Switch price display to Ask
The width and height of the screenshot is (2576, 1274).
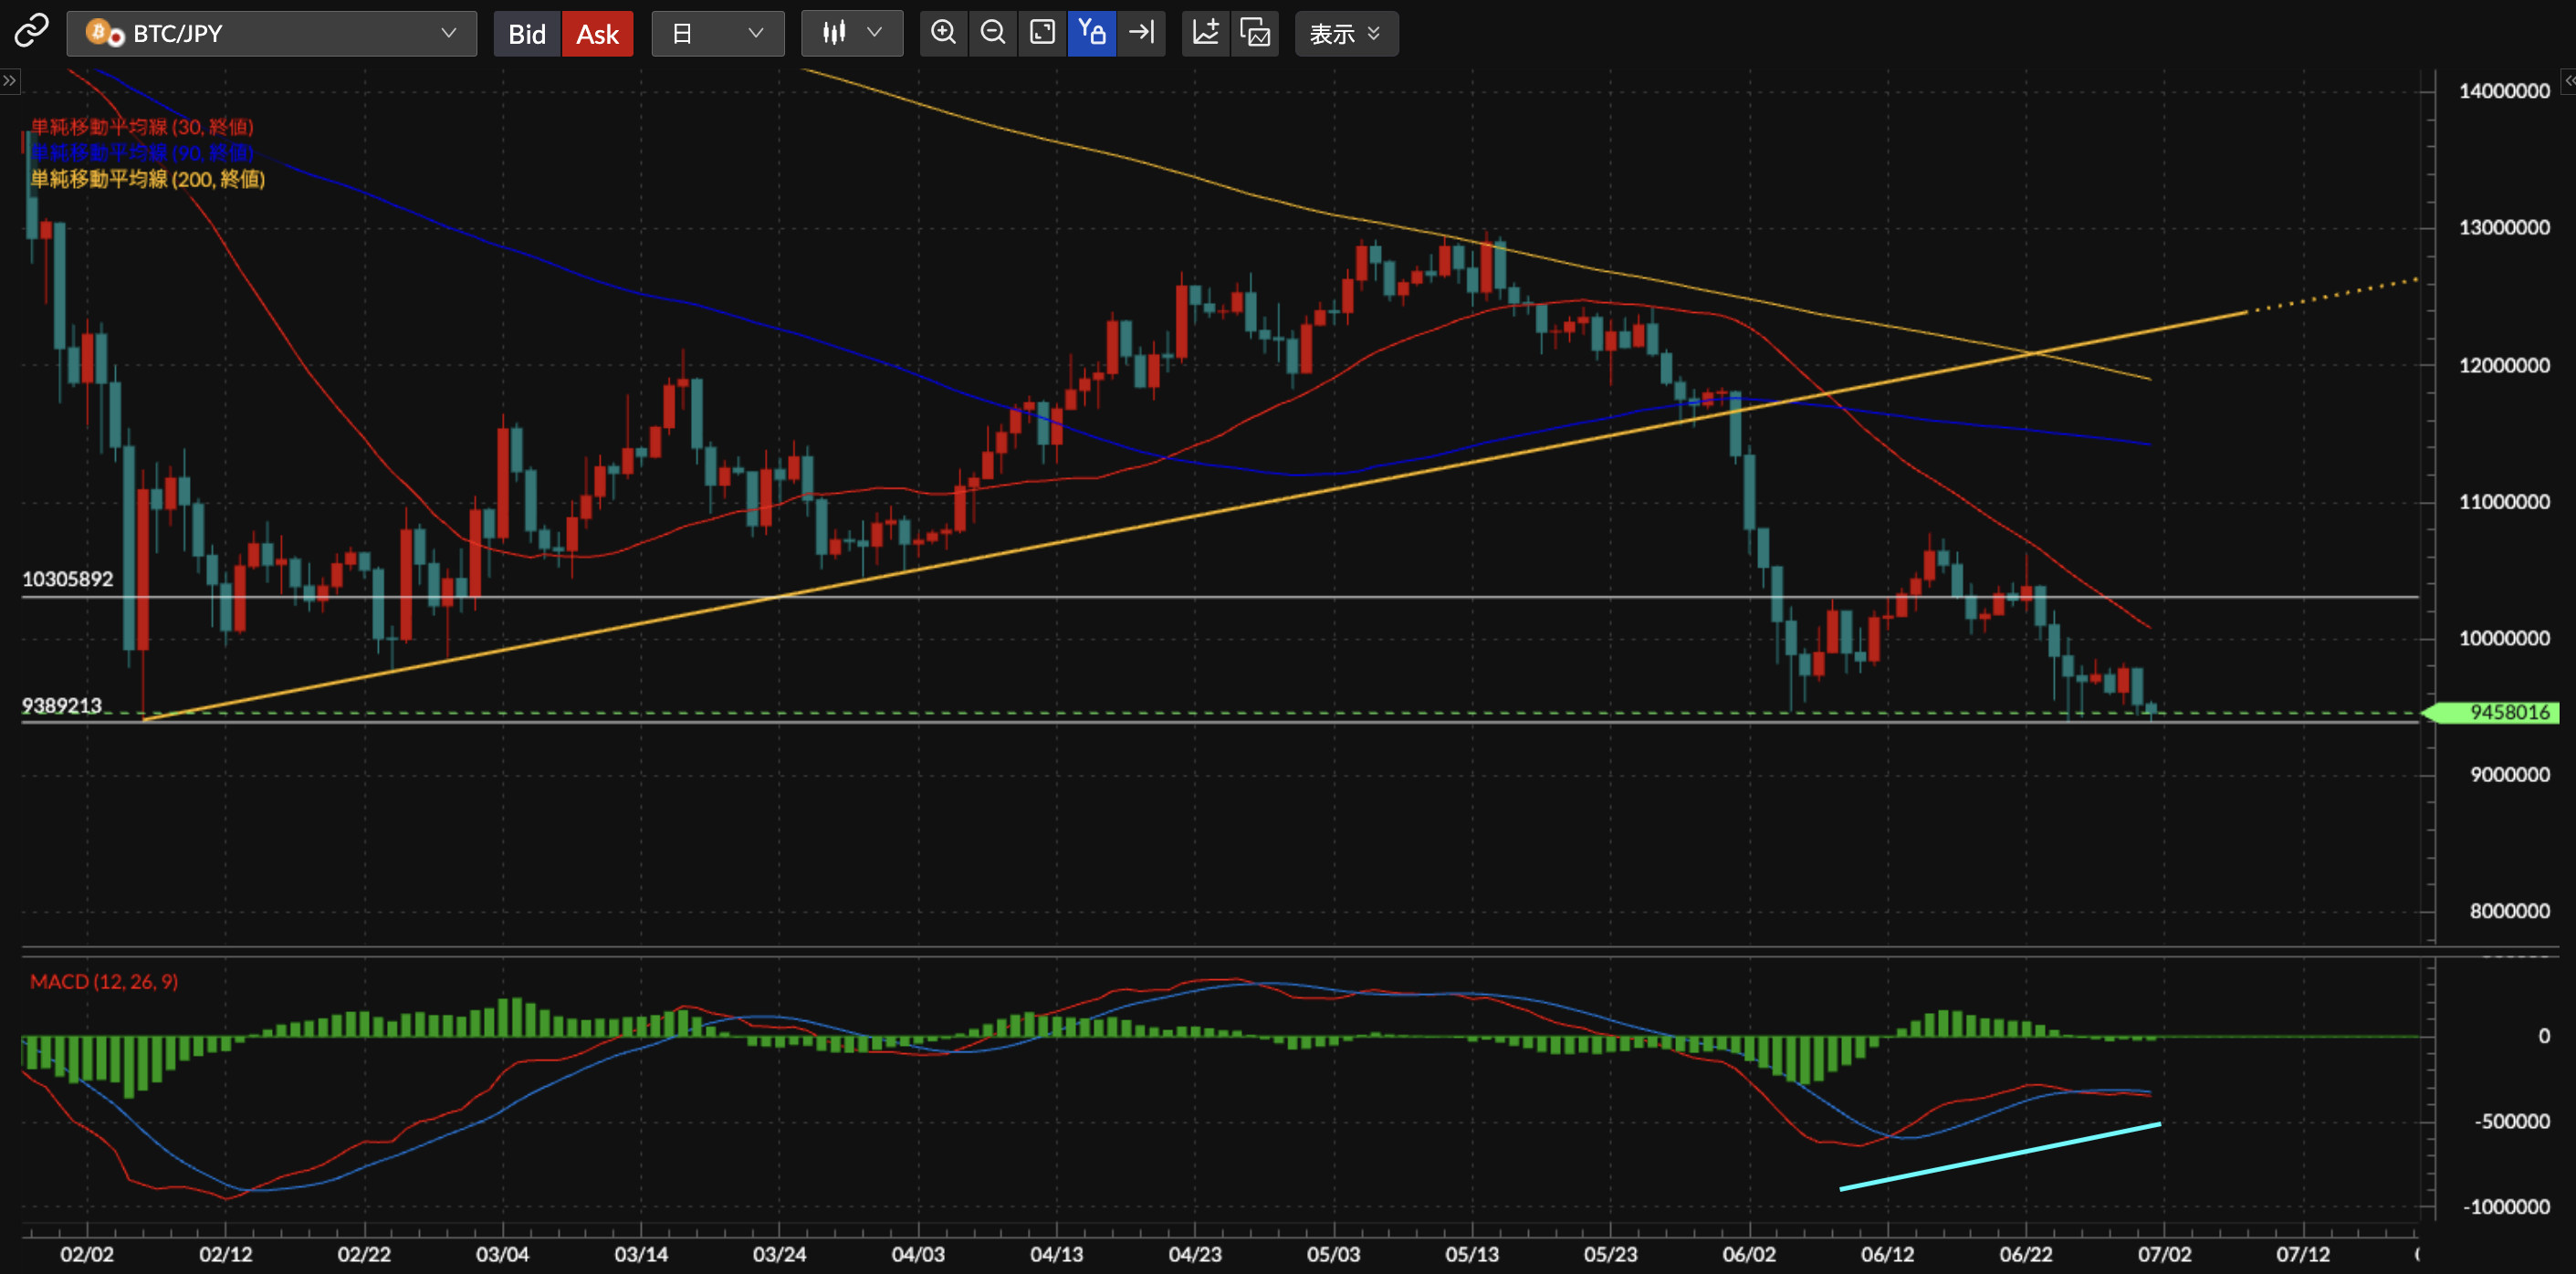(x=597, y=34)
